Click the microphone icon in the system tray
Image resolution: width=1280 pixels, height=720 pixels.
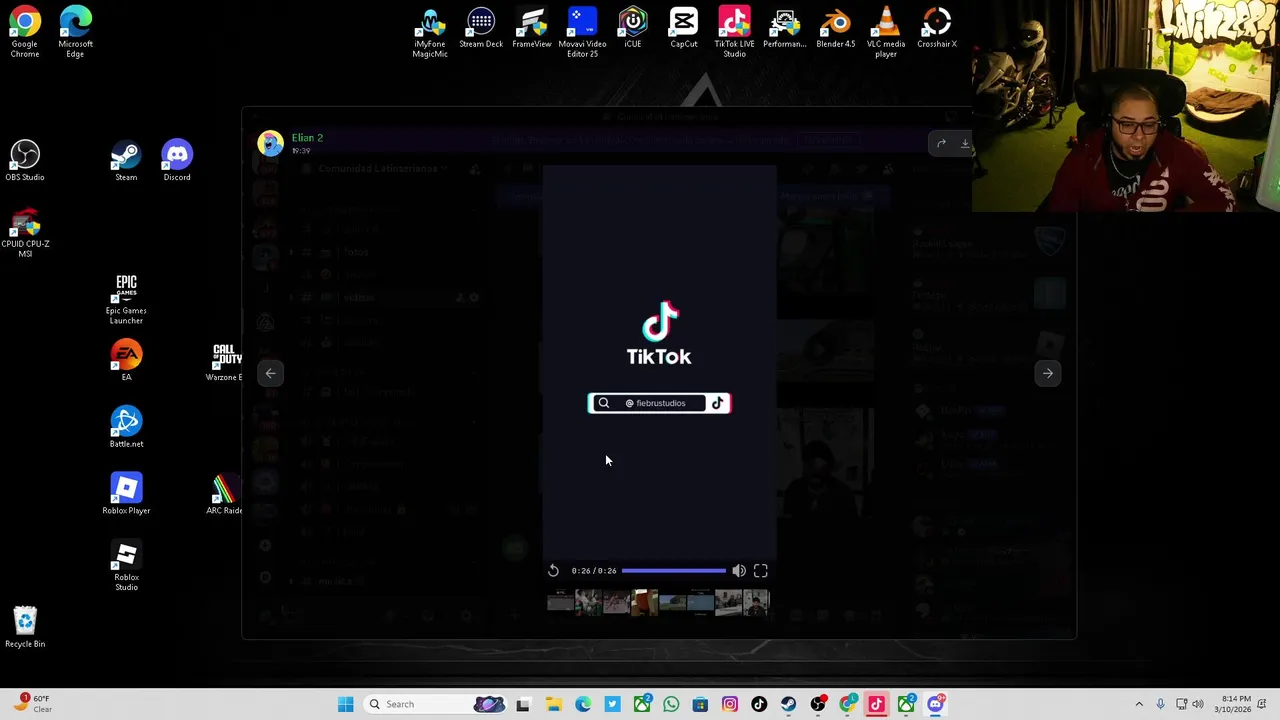tap(1160, 704)
